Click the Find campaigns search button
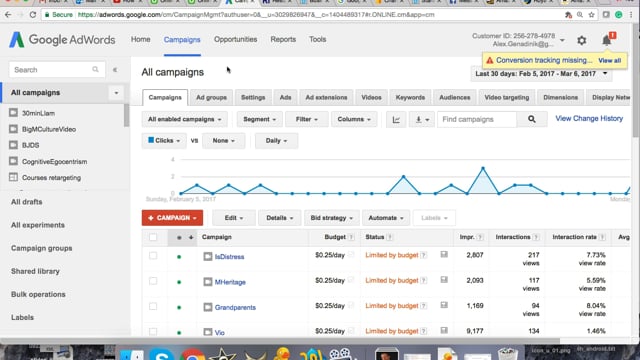Screen dimensions: 640x360 tap(531, 119)
